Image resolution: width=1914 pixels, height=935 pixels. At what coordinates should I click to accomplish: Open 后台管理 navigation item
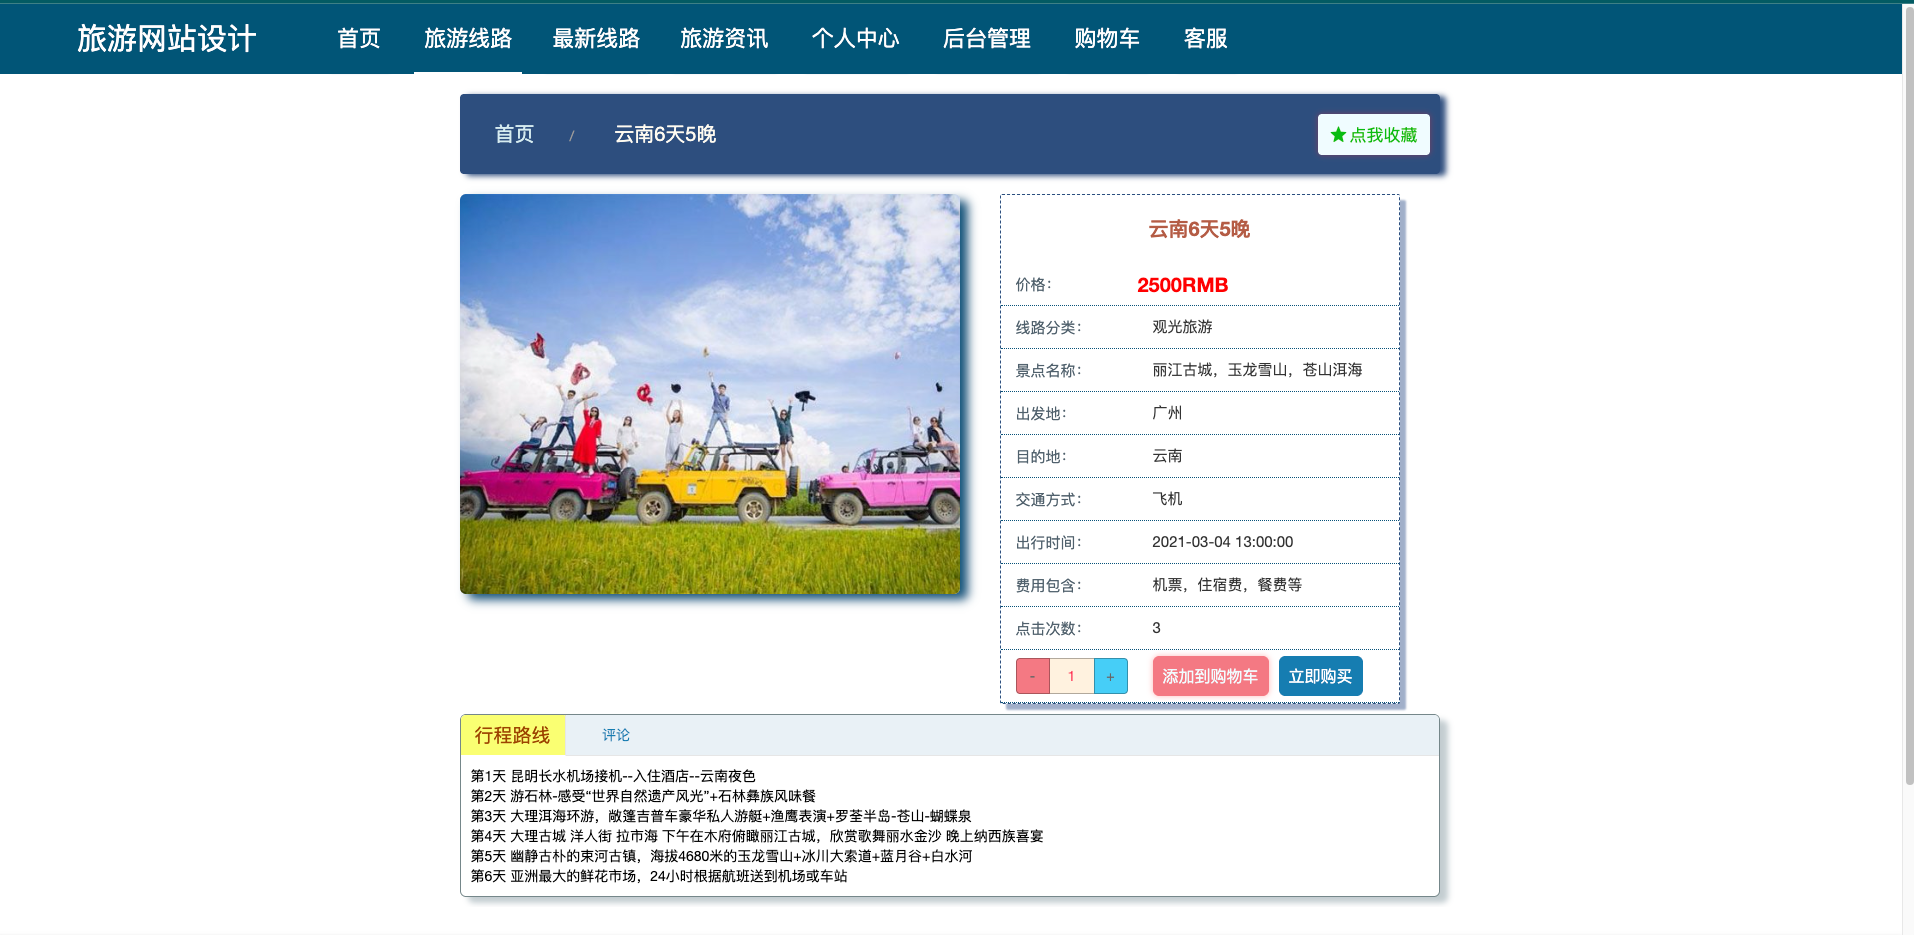pyautogui.click(x=987, y=38)
